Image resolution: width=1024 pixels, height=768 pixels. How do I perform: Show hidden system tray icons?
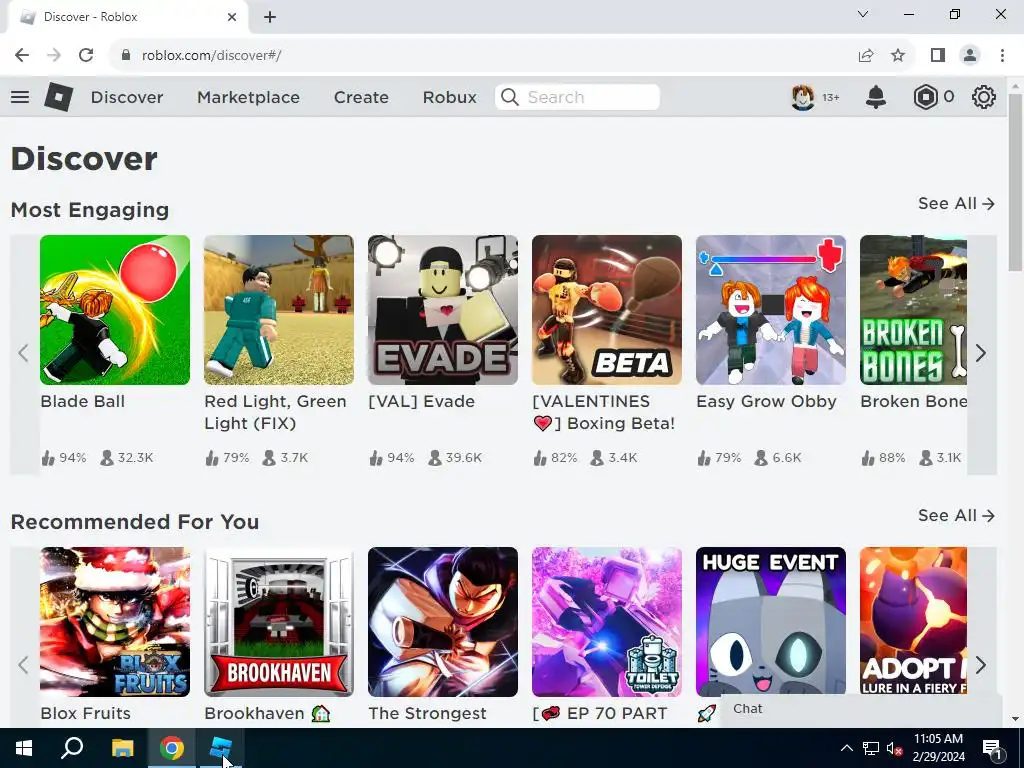[x=846, y=748]
